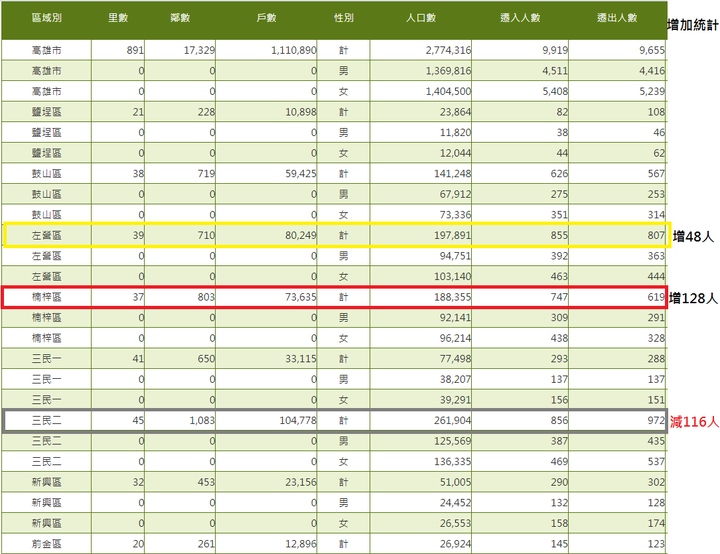720x554 pixels.
Task: Select the 新興區 name in the 51,005 row
Action: pos(46,482)
